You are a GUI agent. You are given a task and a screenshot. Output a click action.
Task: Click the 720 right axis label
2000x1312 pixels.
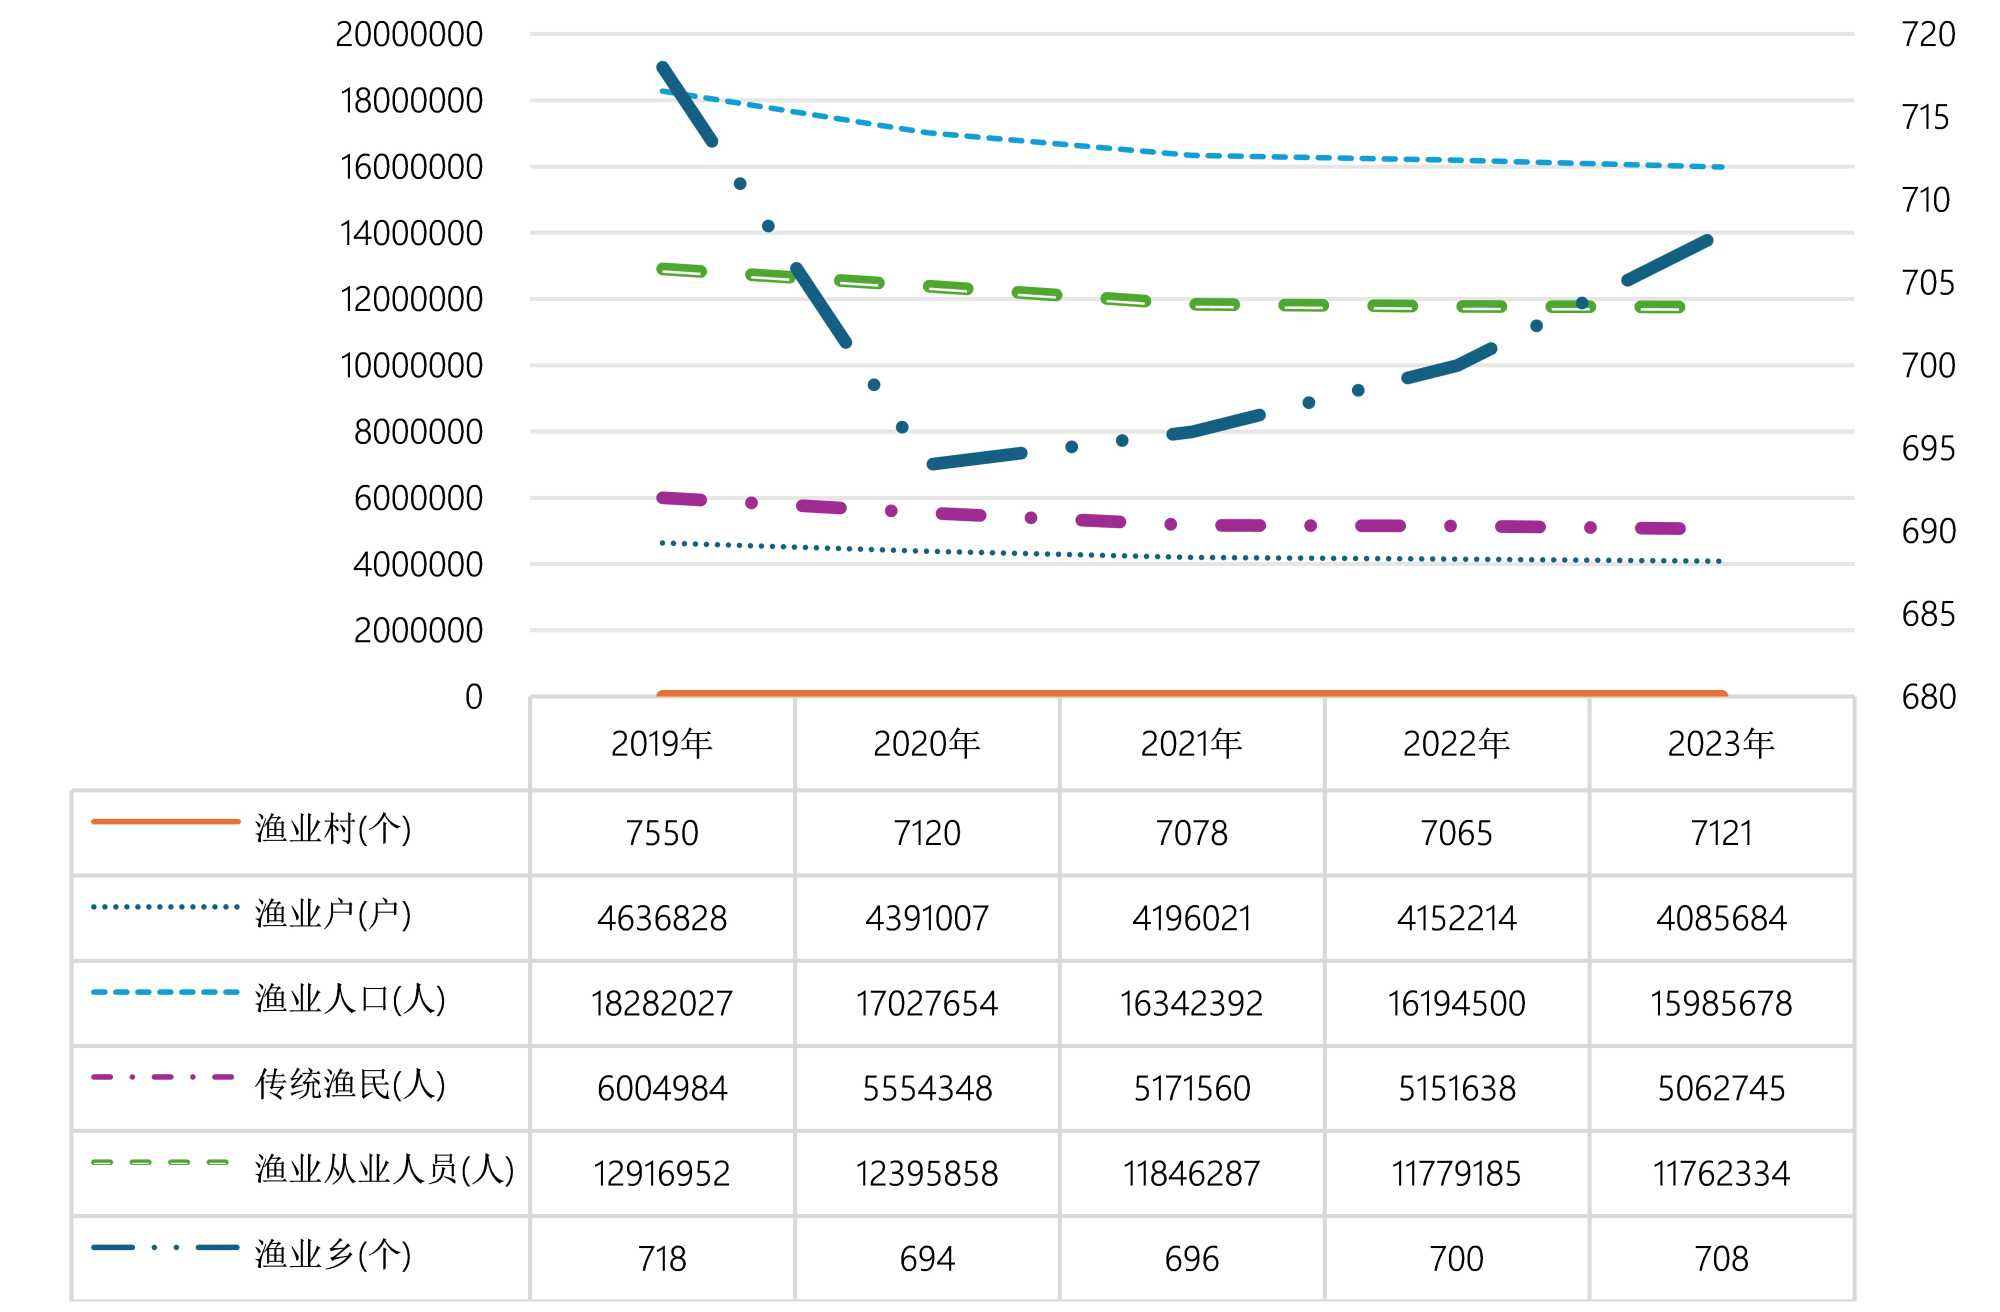point(1927,35)
